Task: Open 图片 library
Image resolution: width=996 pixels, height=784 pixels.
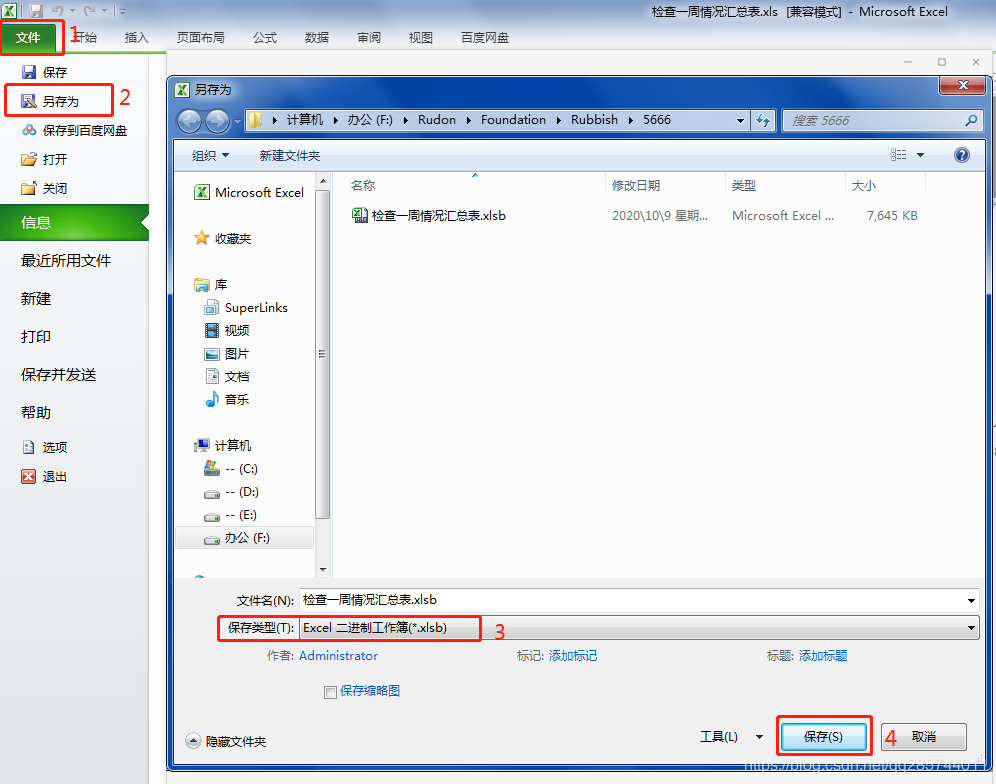Action: click(x=227, y=354)
